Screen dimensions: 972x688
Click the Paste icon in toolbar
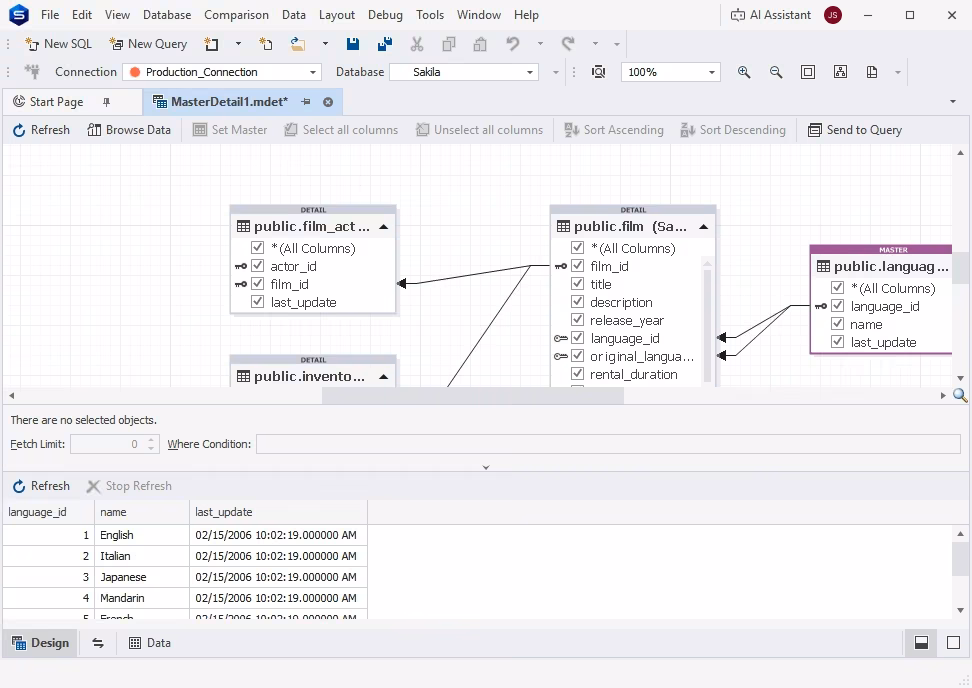pos(480,44)
